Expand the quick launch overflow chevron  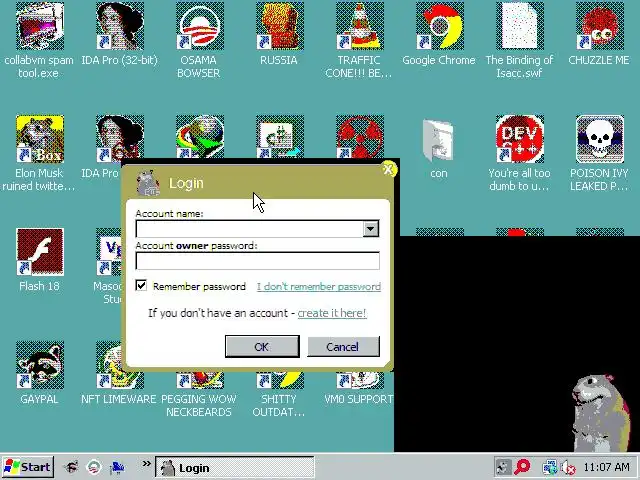pyautogui.click(x=146, y=464)
